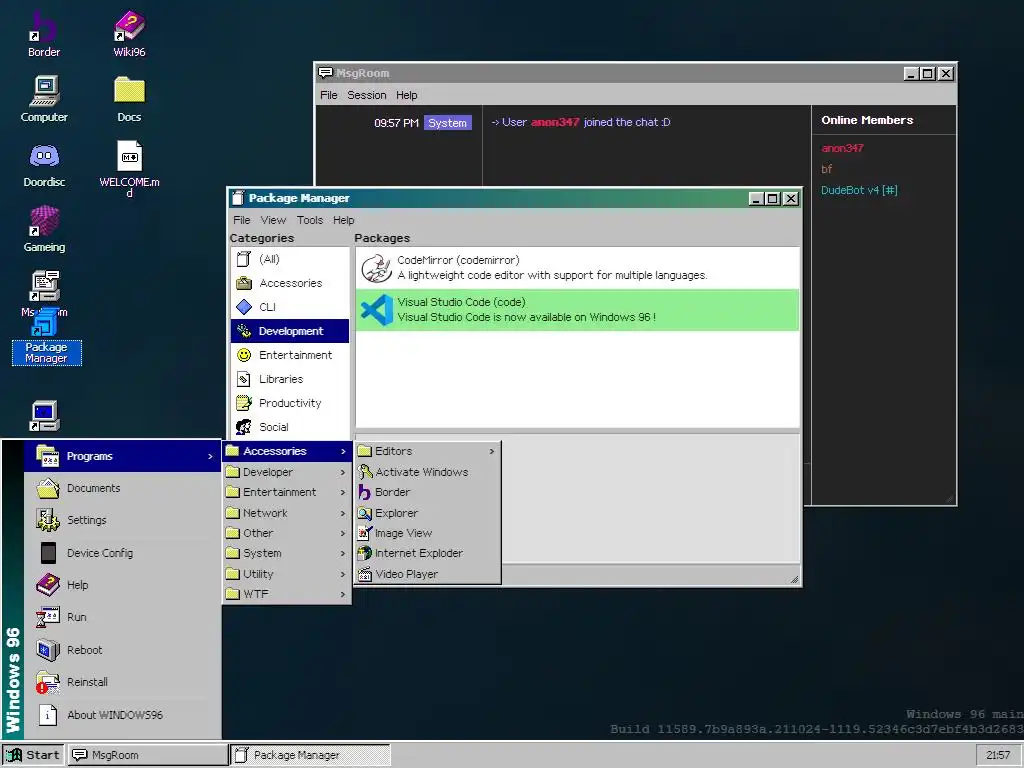Expand Programs in the Start menu
This screenshot has width=1024, height=768.
(123, 456)
